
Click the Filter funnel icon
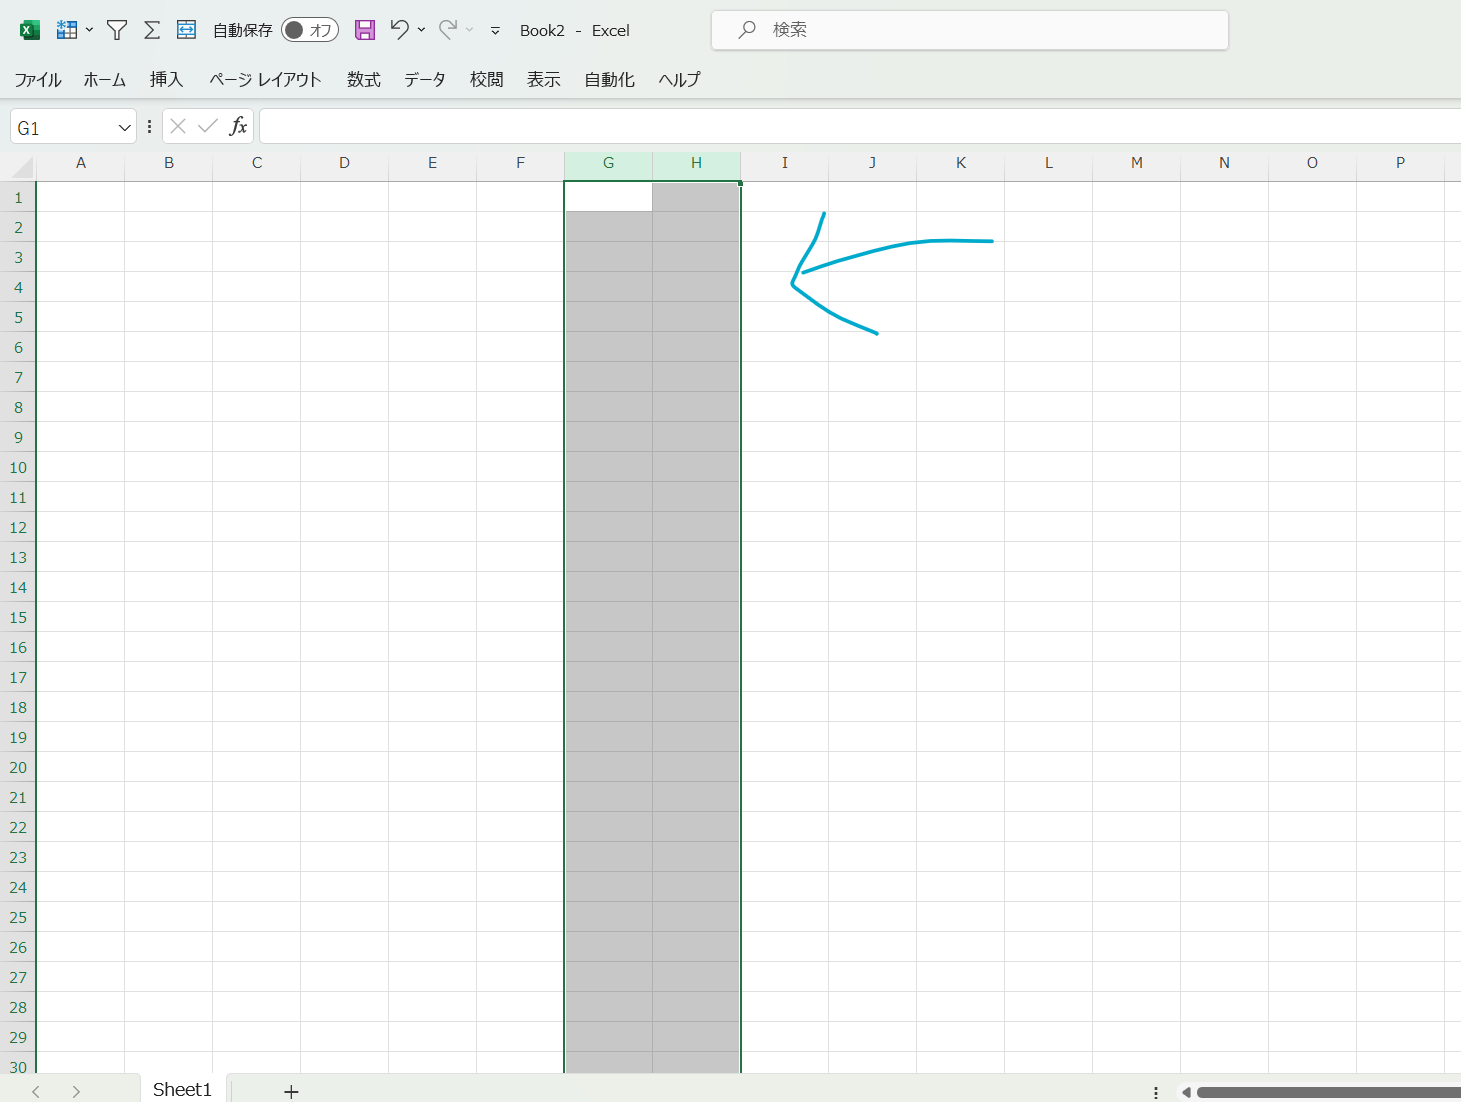[x=117, y=30]
